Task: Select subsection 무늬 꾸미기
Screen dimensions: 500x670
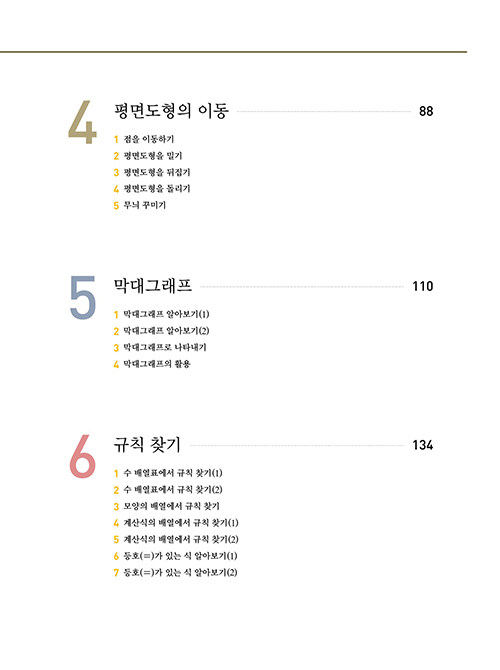Action: point(144,205)
